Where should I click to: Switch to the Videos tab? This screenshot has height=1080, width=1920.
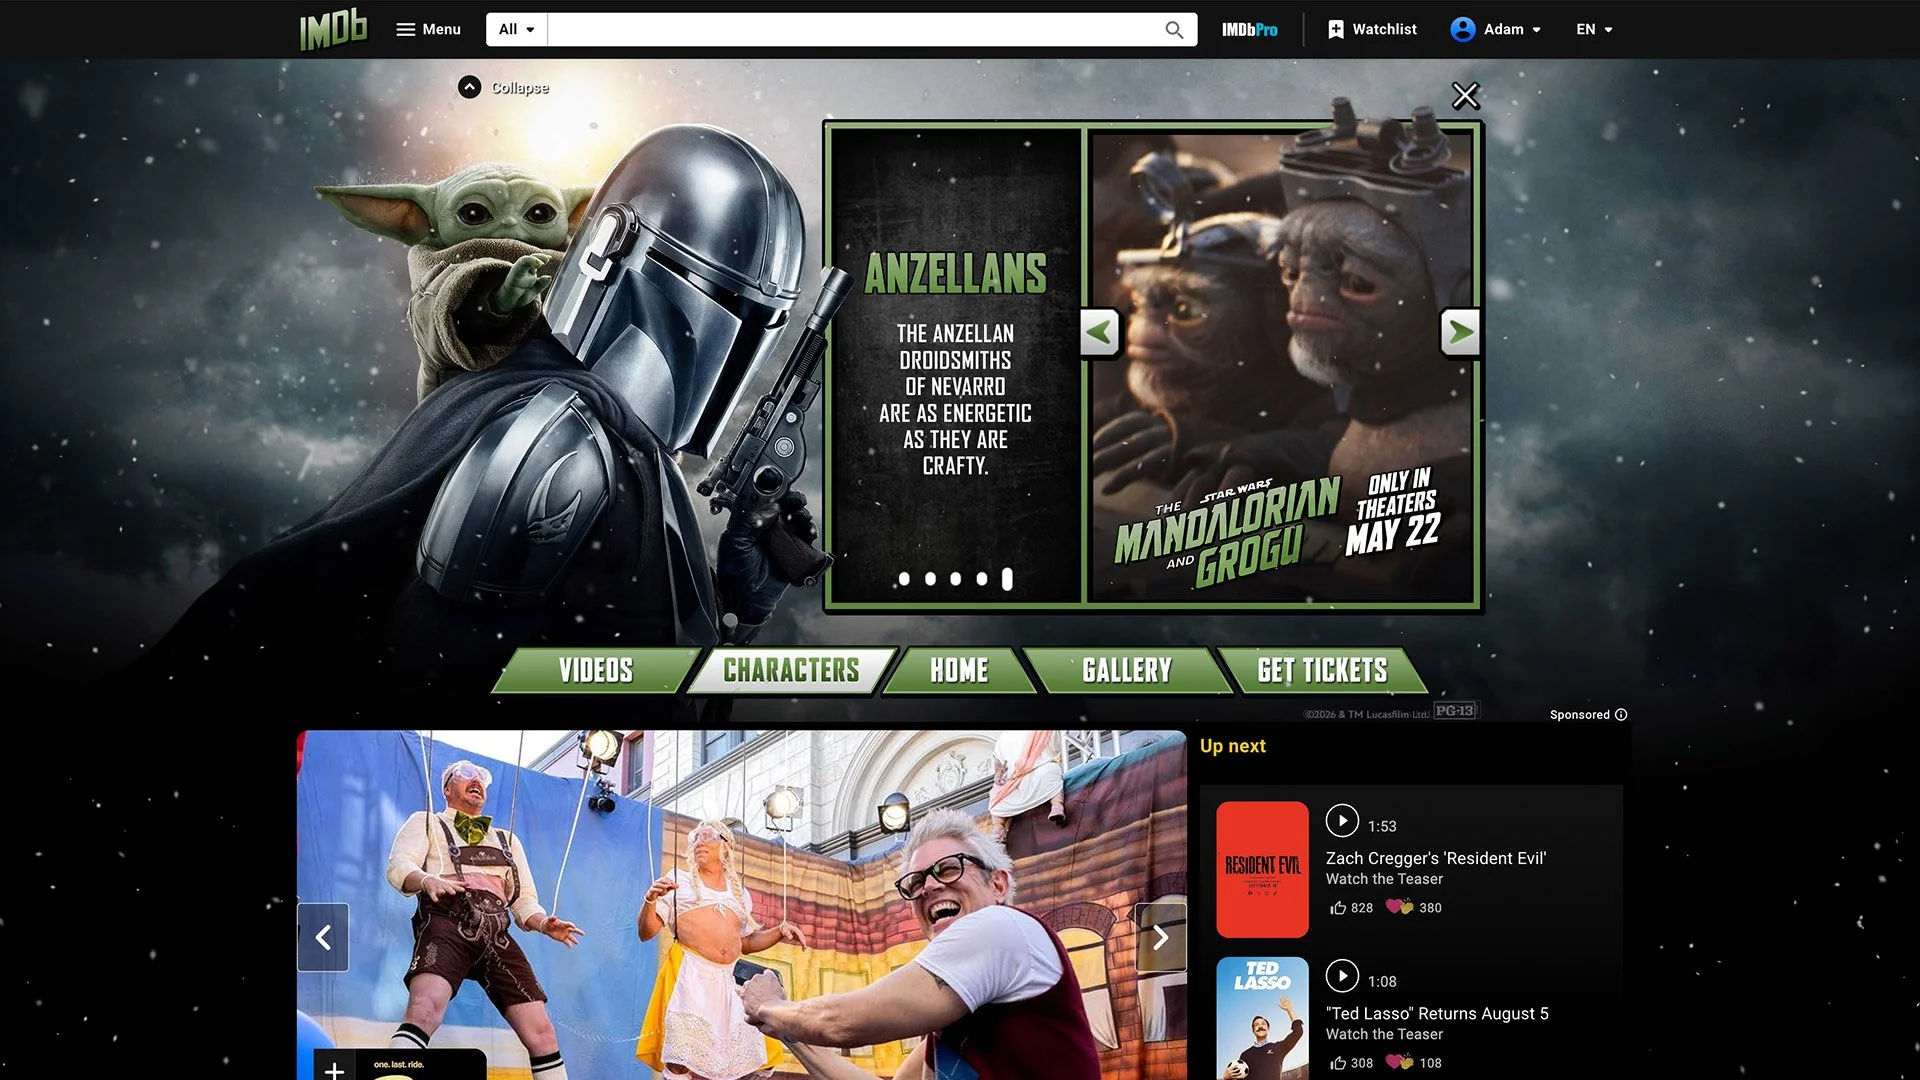(x=596, y=670)
